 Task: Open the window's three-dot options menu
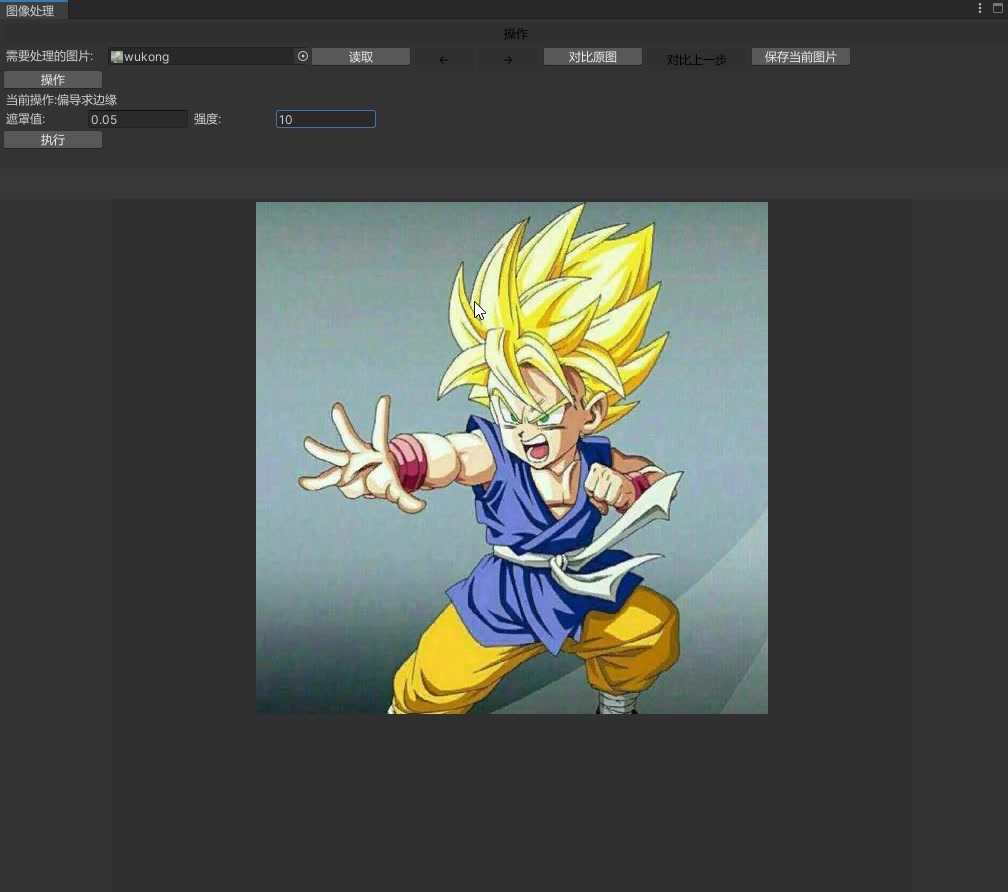coord(980,8)
